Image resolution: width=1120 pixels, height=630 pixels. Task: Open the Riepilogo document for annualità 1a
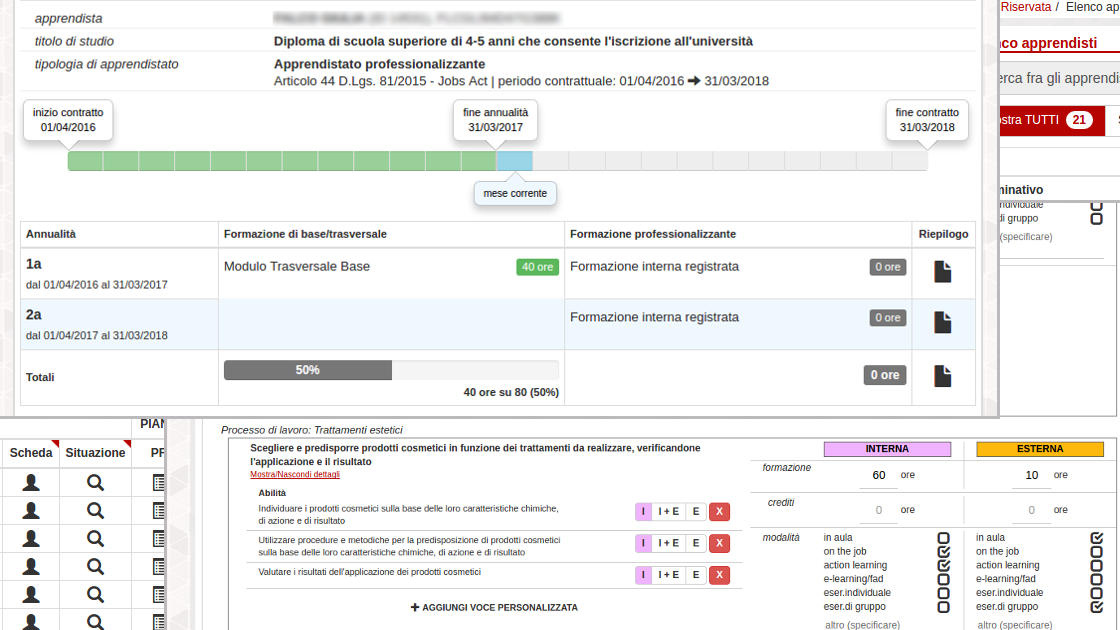(942, 272)
